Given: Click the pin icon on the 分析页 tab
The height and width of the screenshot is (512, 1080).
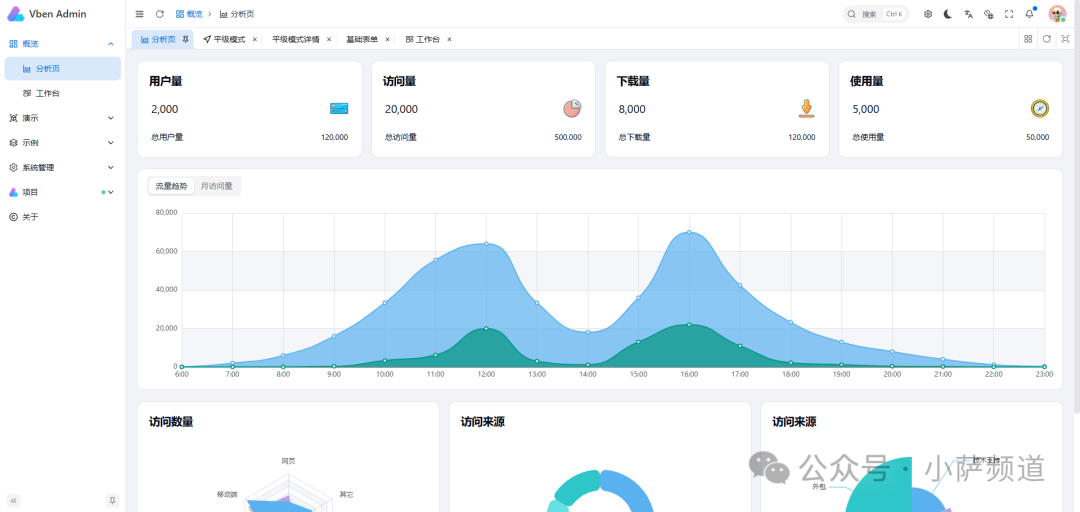Looking at the screenshot, I should [185, 39].
